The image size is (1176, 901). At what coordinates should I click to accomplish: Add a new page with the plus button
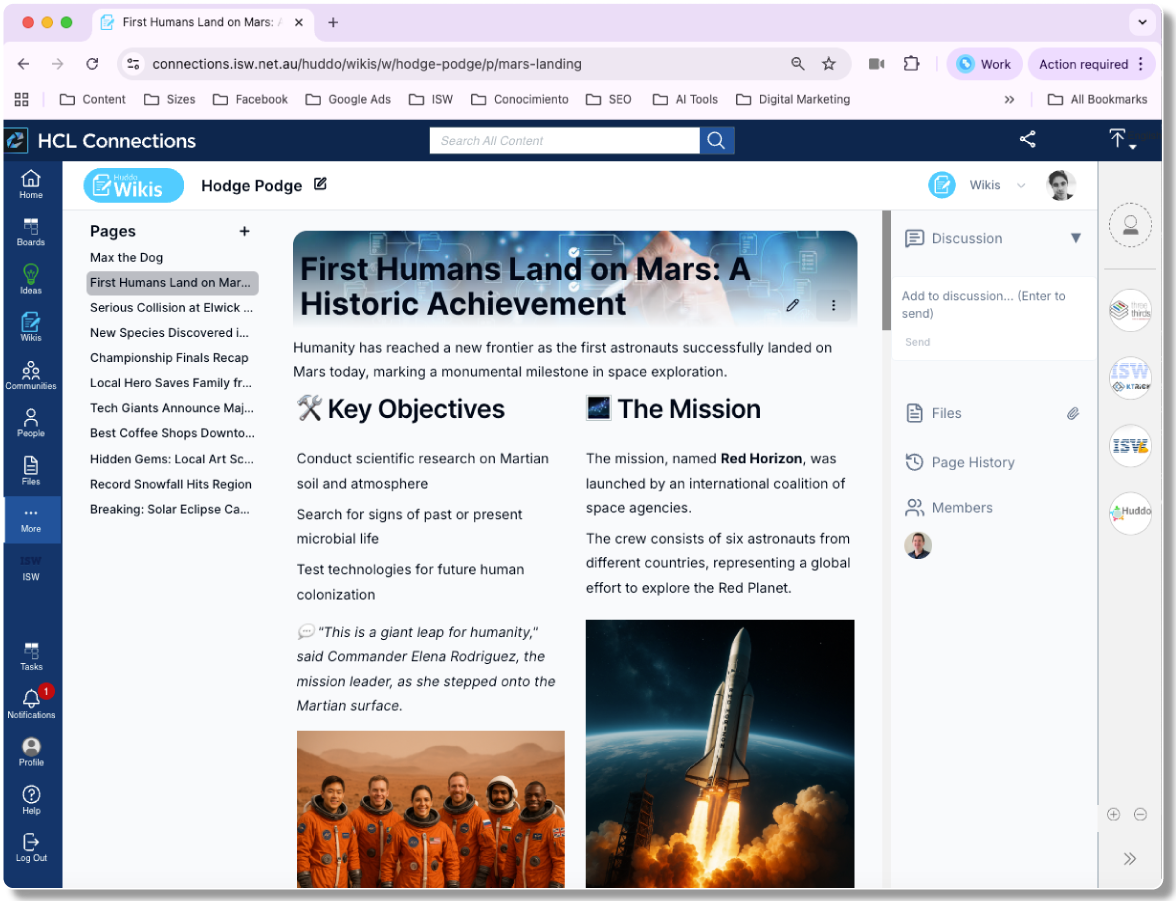tap(244, 231)
